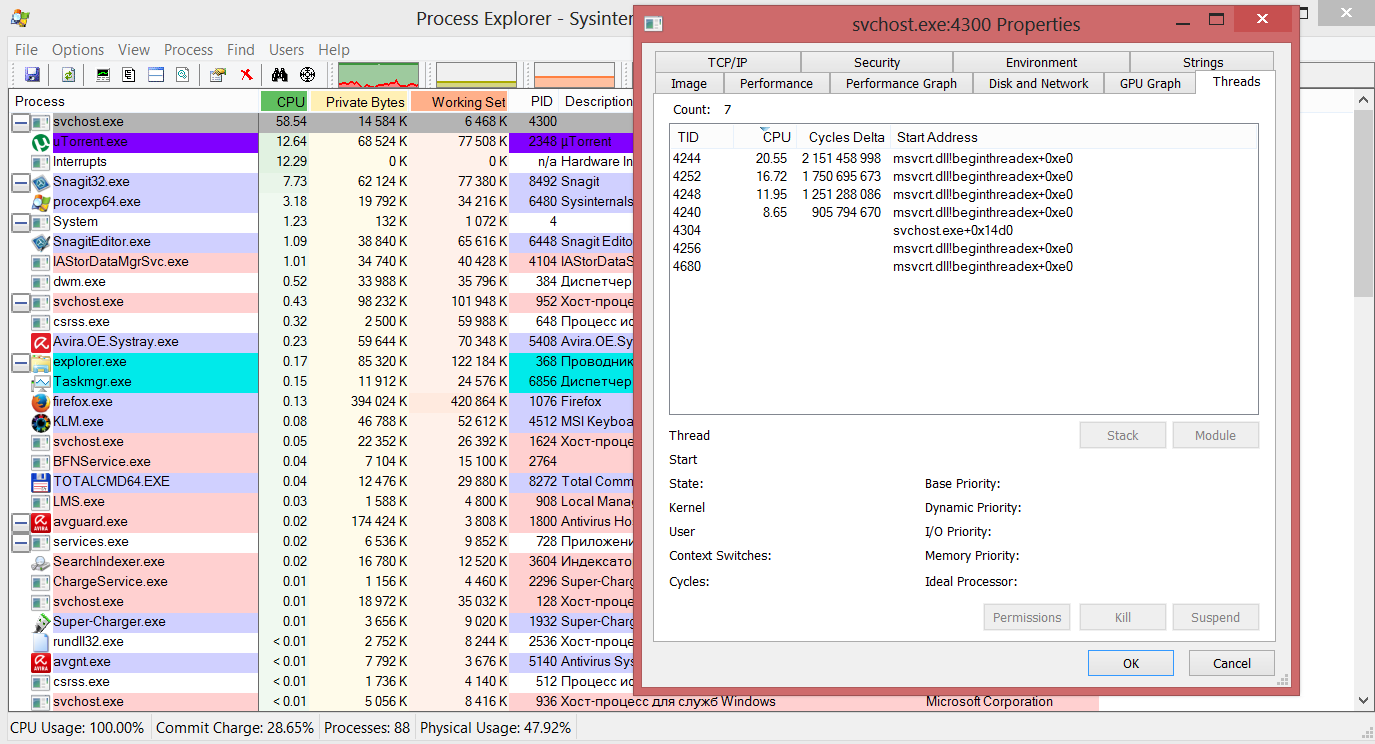
Task: Collapse the avguard.exe process tree
Action: click(x=20, y=522)
